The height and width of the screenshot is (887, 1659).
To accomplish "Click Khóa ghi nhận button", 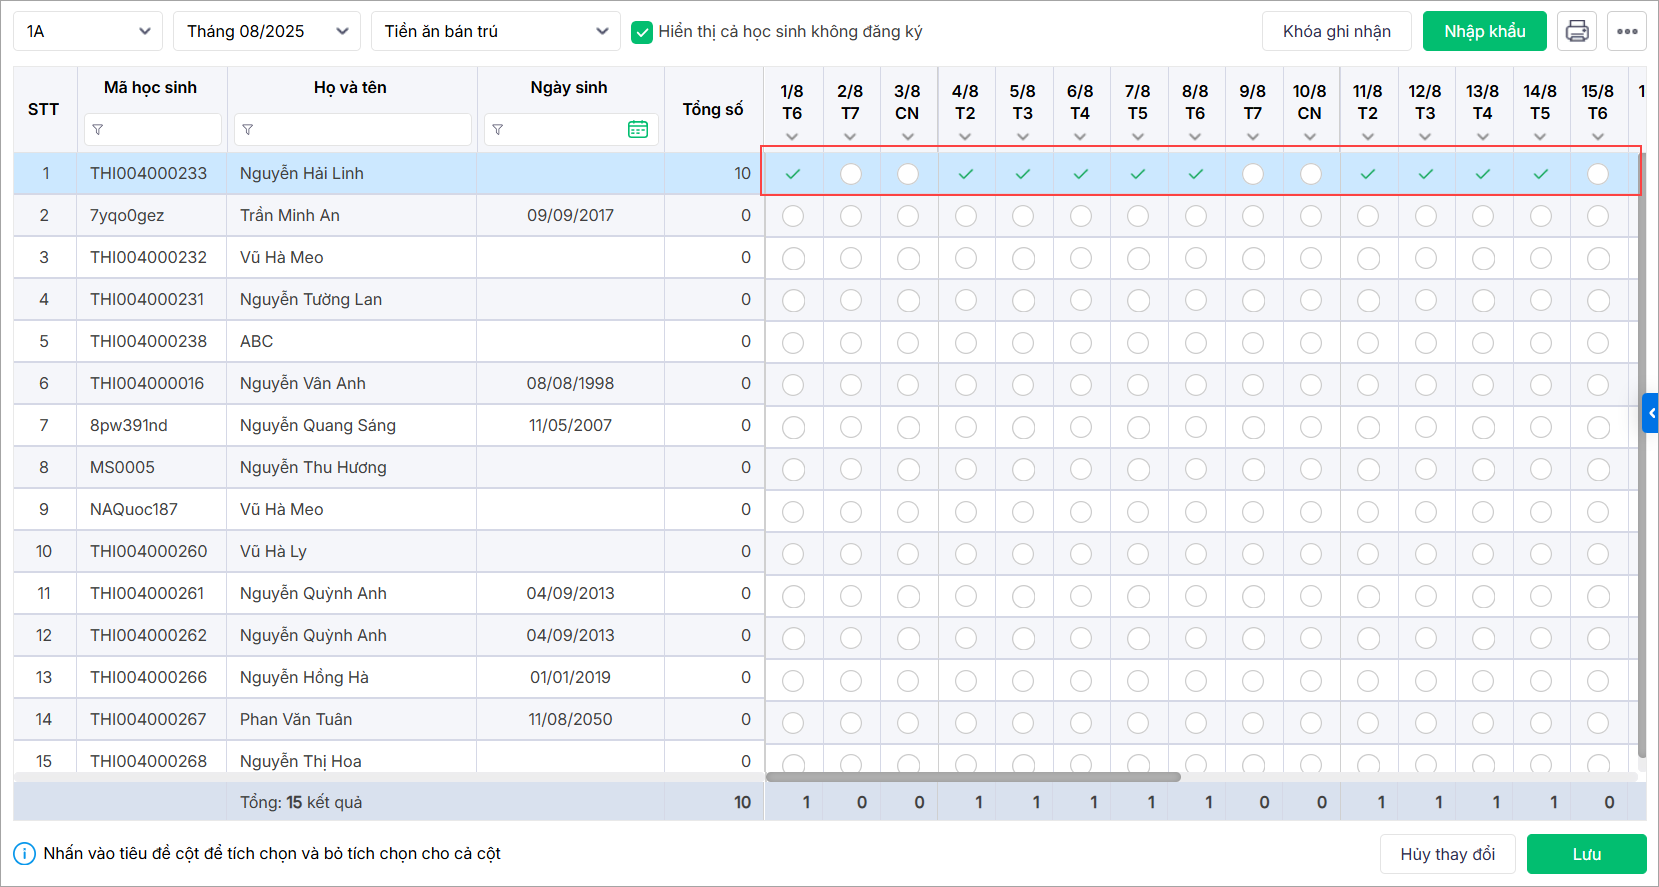I will [x=1337, y=31].
